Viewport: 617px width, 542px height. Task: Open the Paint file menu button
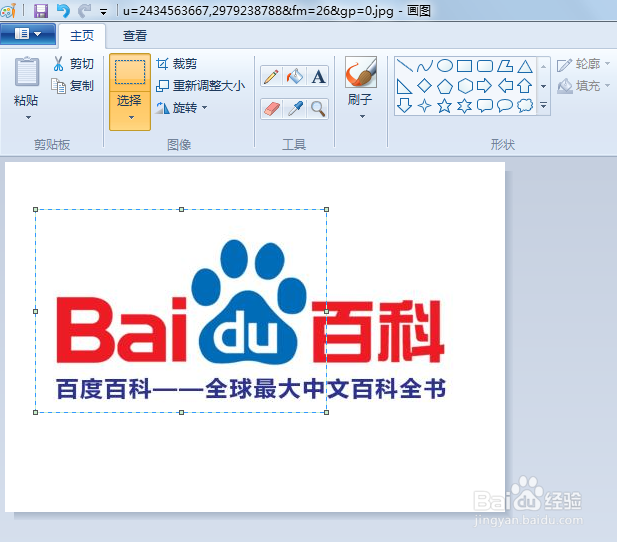28,34
